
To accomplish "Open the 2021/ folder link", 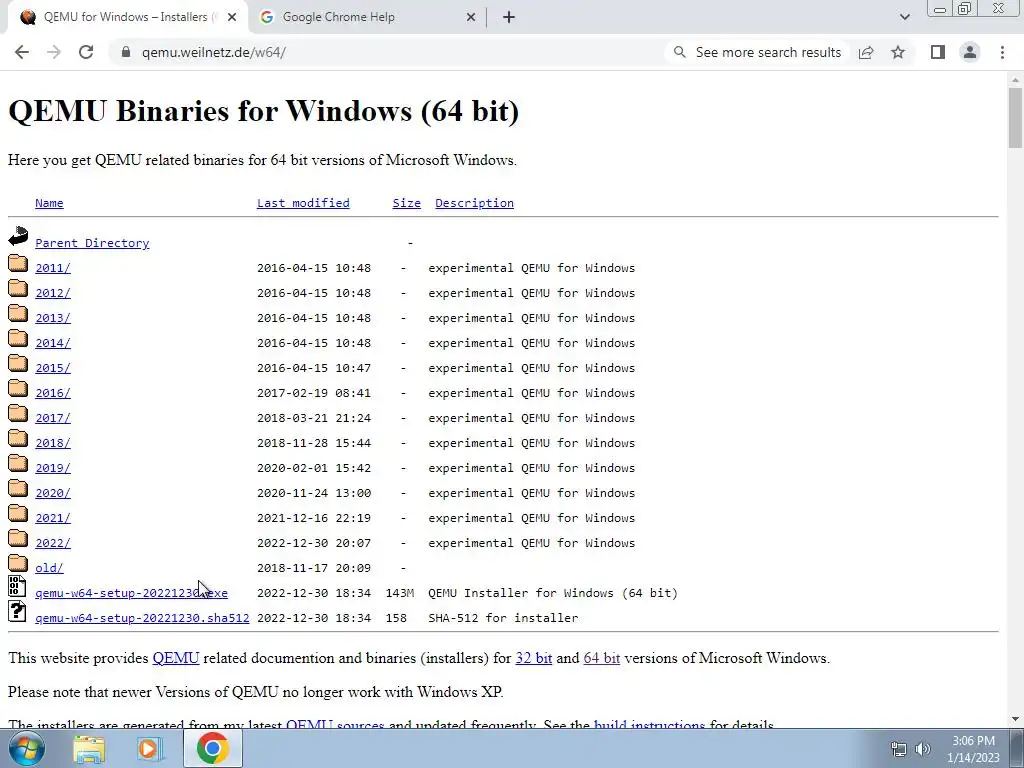I will 53,518.
